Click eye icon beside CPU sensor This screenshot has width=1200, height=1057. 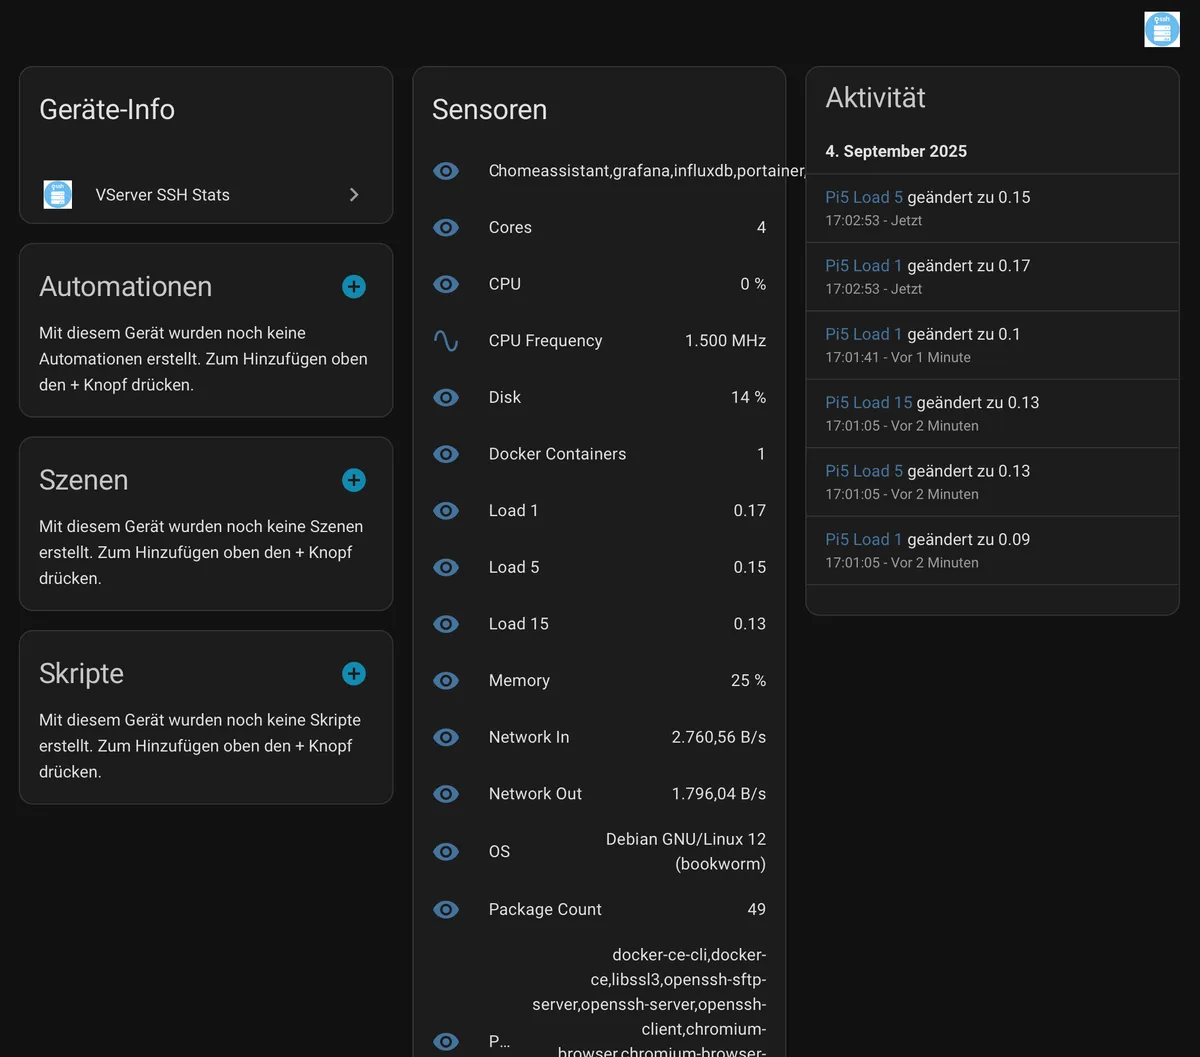coord(446,284)
